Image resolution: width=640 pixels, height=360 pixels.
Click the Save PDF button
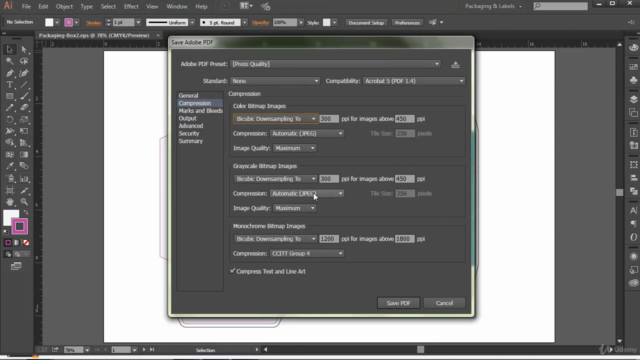[398, 303]
